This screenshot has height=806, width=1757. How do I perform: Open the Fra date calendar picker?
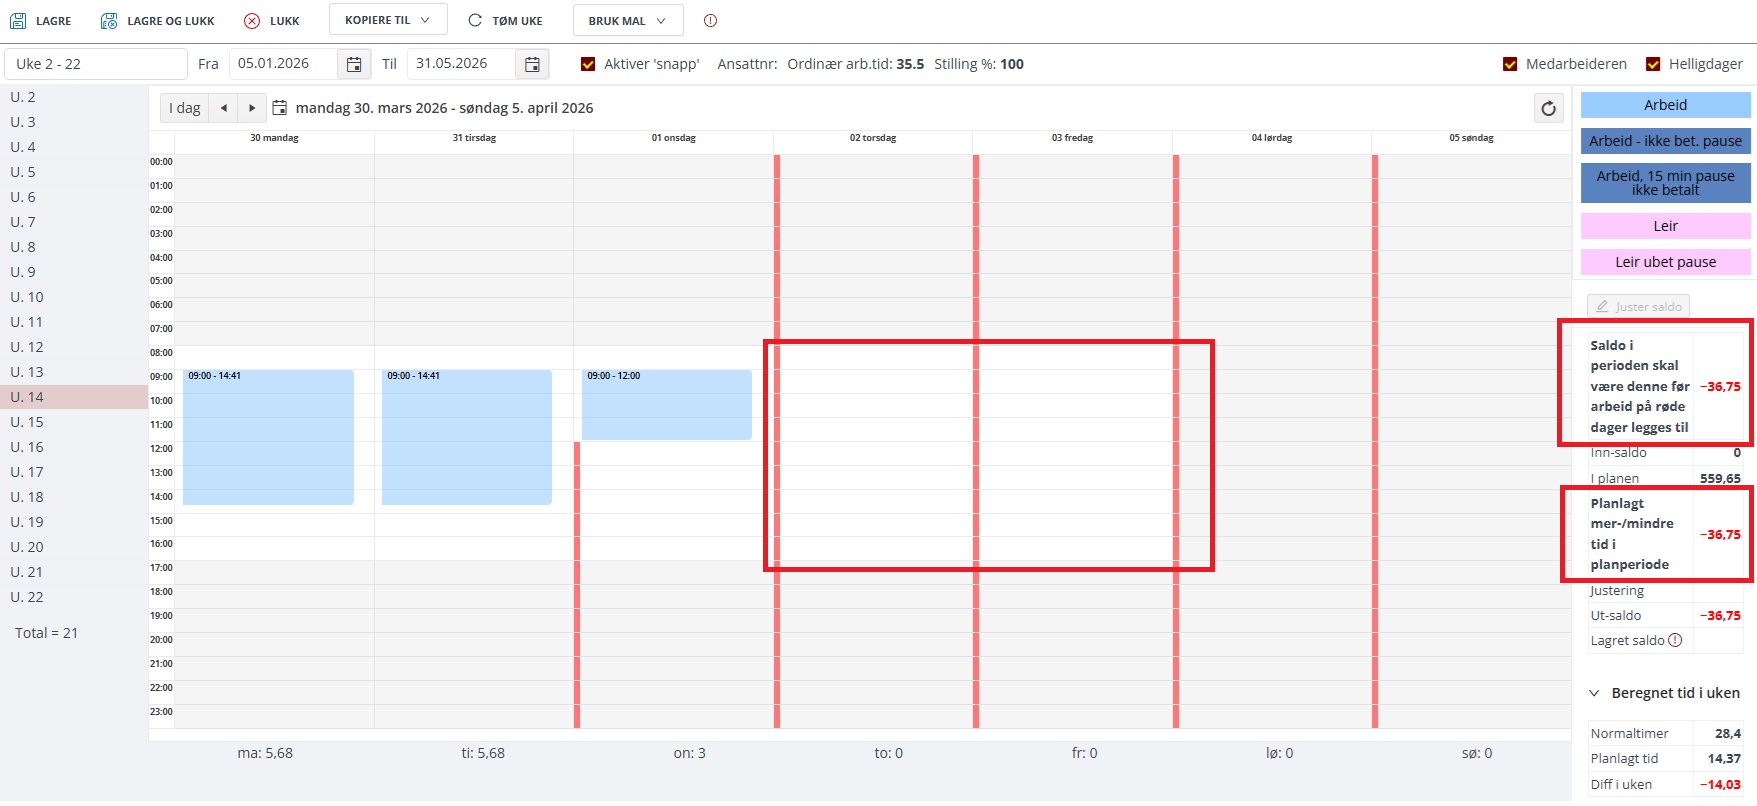[353, 64]
